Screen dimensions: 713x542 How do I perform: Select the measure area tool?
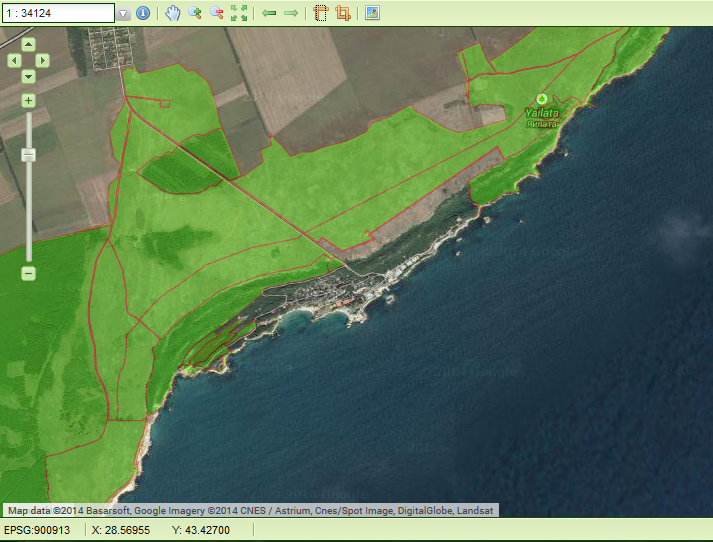[343, 13]
